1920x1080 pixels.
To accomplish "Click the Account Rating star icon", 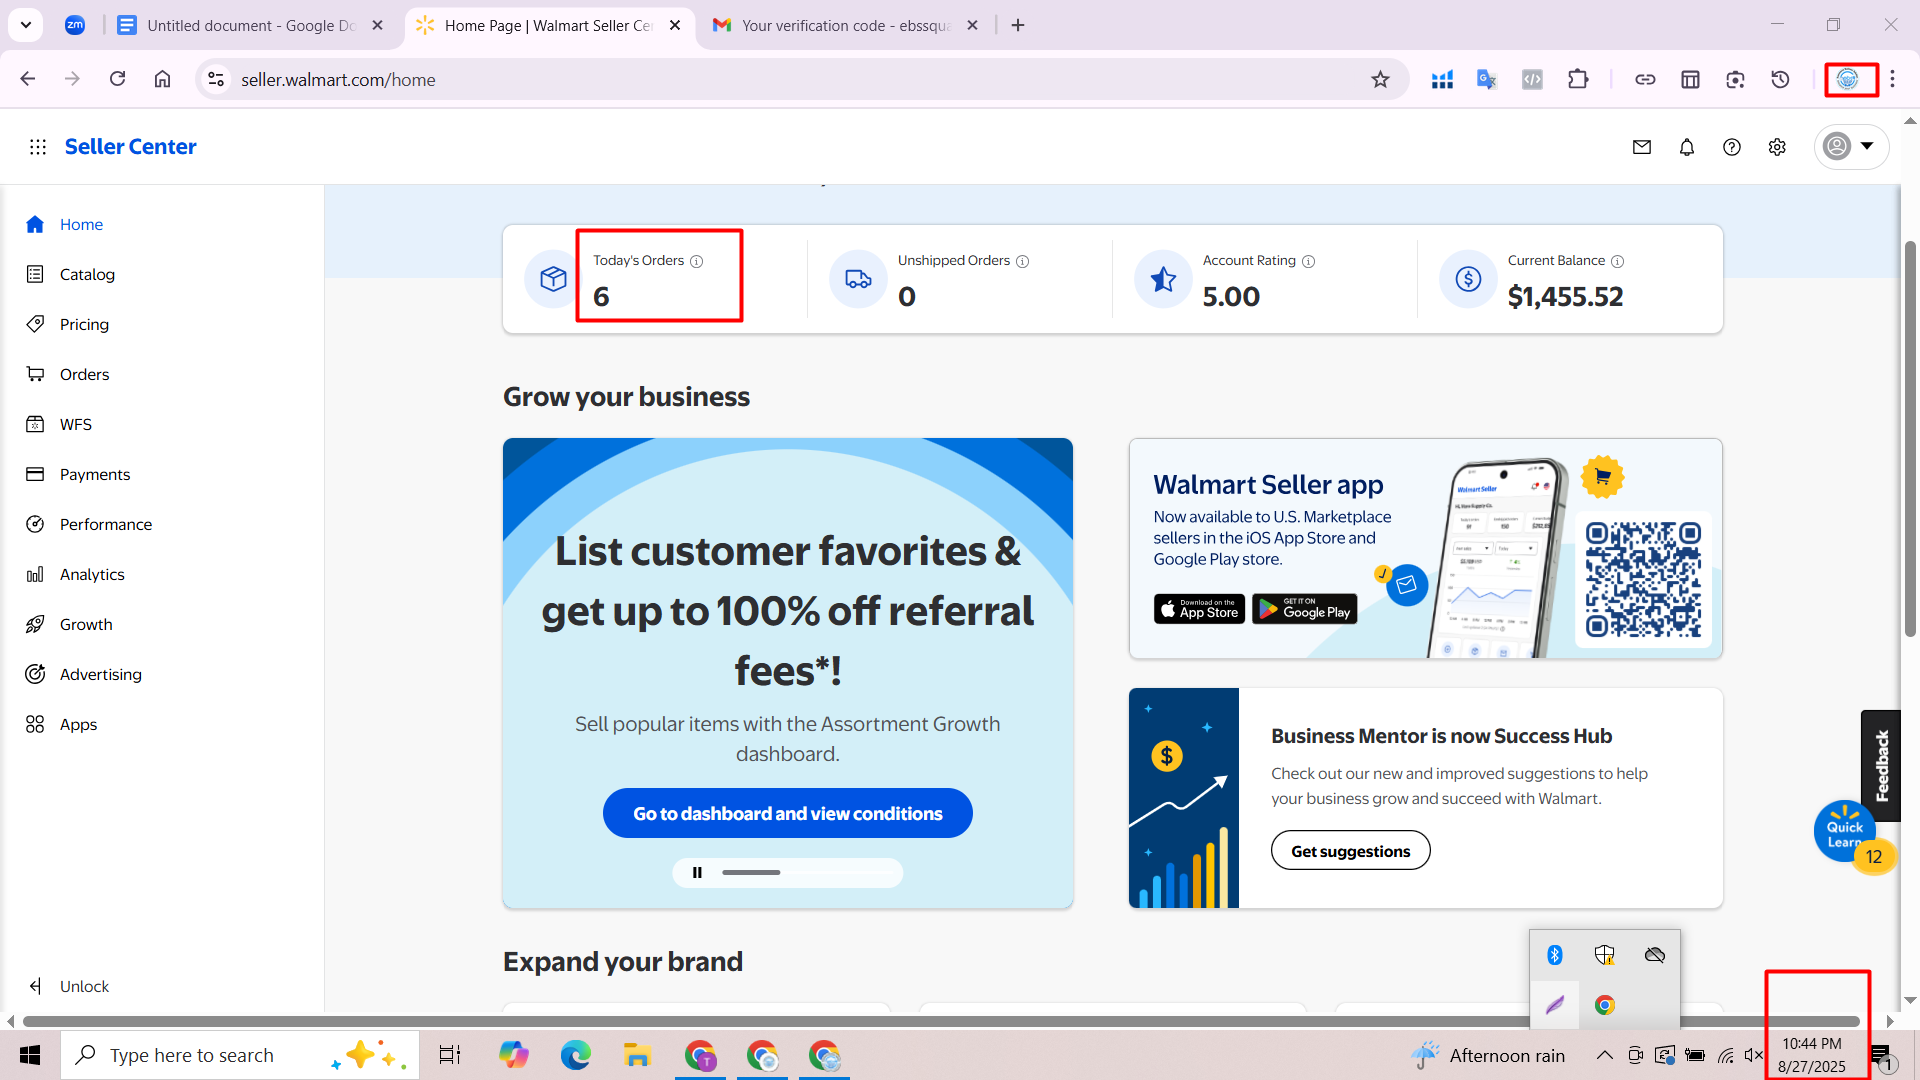I will (1163, 279).
